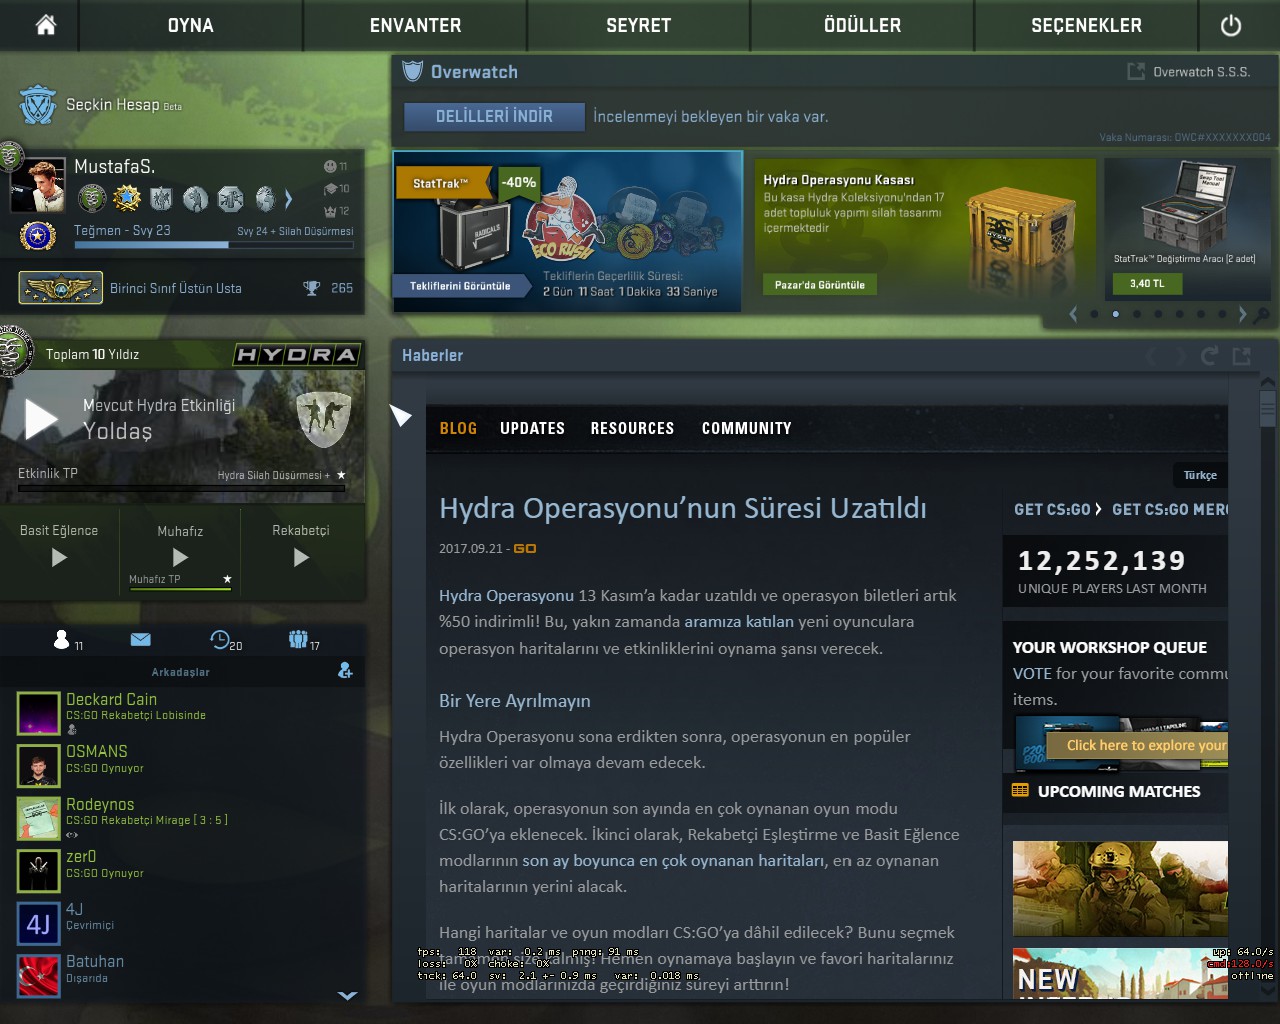Click the Teğmen rank emblem icon
Image resolution: width=1280 pixels, height=1024 pixels.
(x=38, y=236)
